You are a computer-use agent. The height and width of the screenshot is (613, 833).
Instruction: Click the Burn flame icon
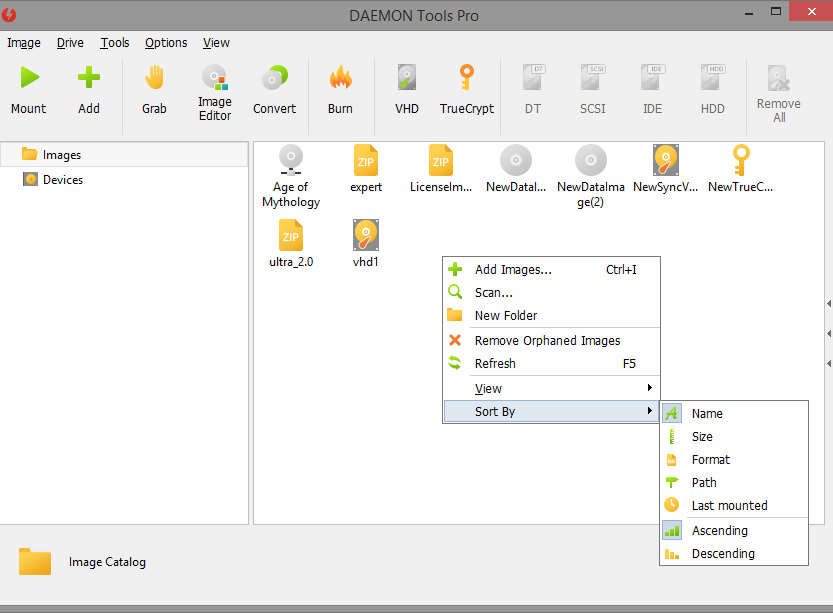(x=341, y=78)
